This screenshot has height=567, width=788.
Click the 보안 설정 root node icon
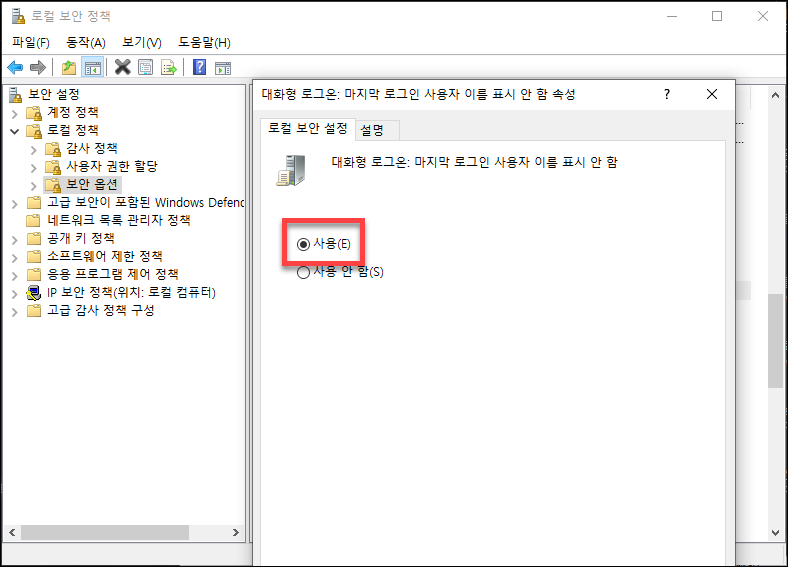pos(16,94)
